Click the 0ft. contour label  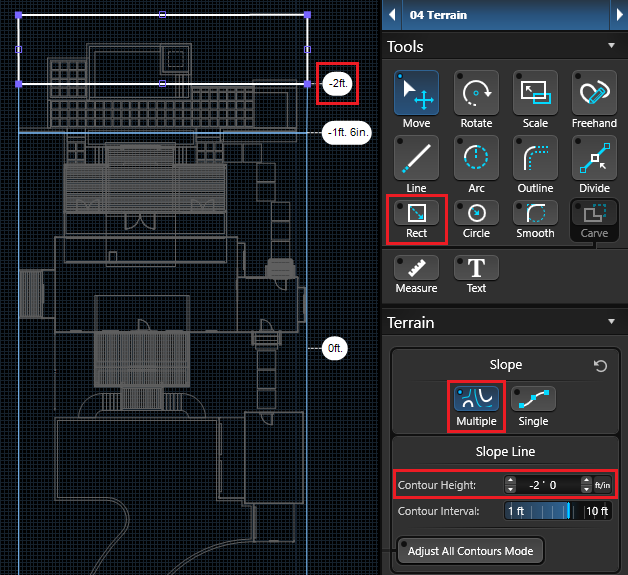coord(335,348)
